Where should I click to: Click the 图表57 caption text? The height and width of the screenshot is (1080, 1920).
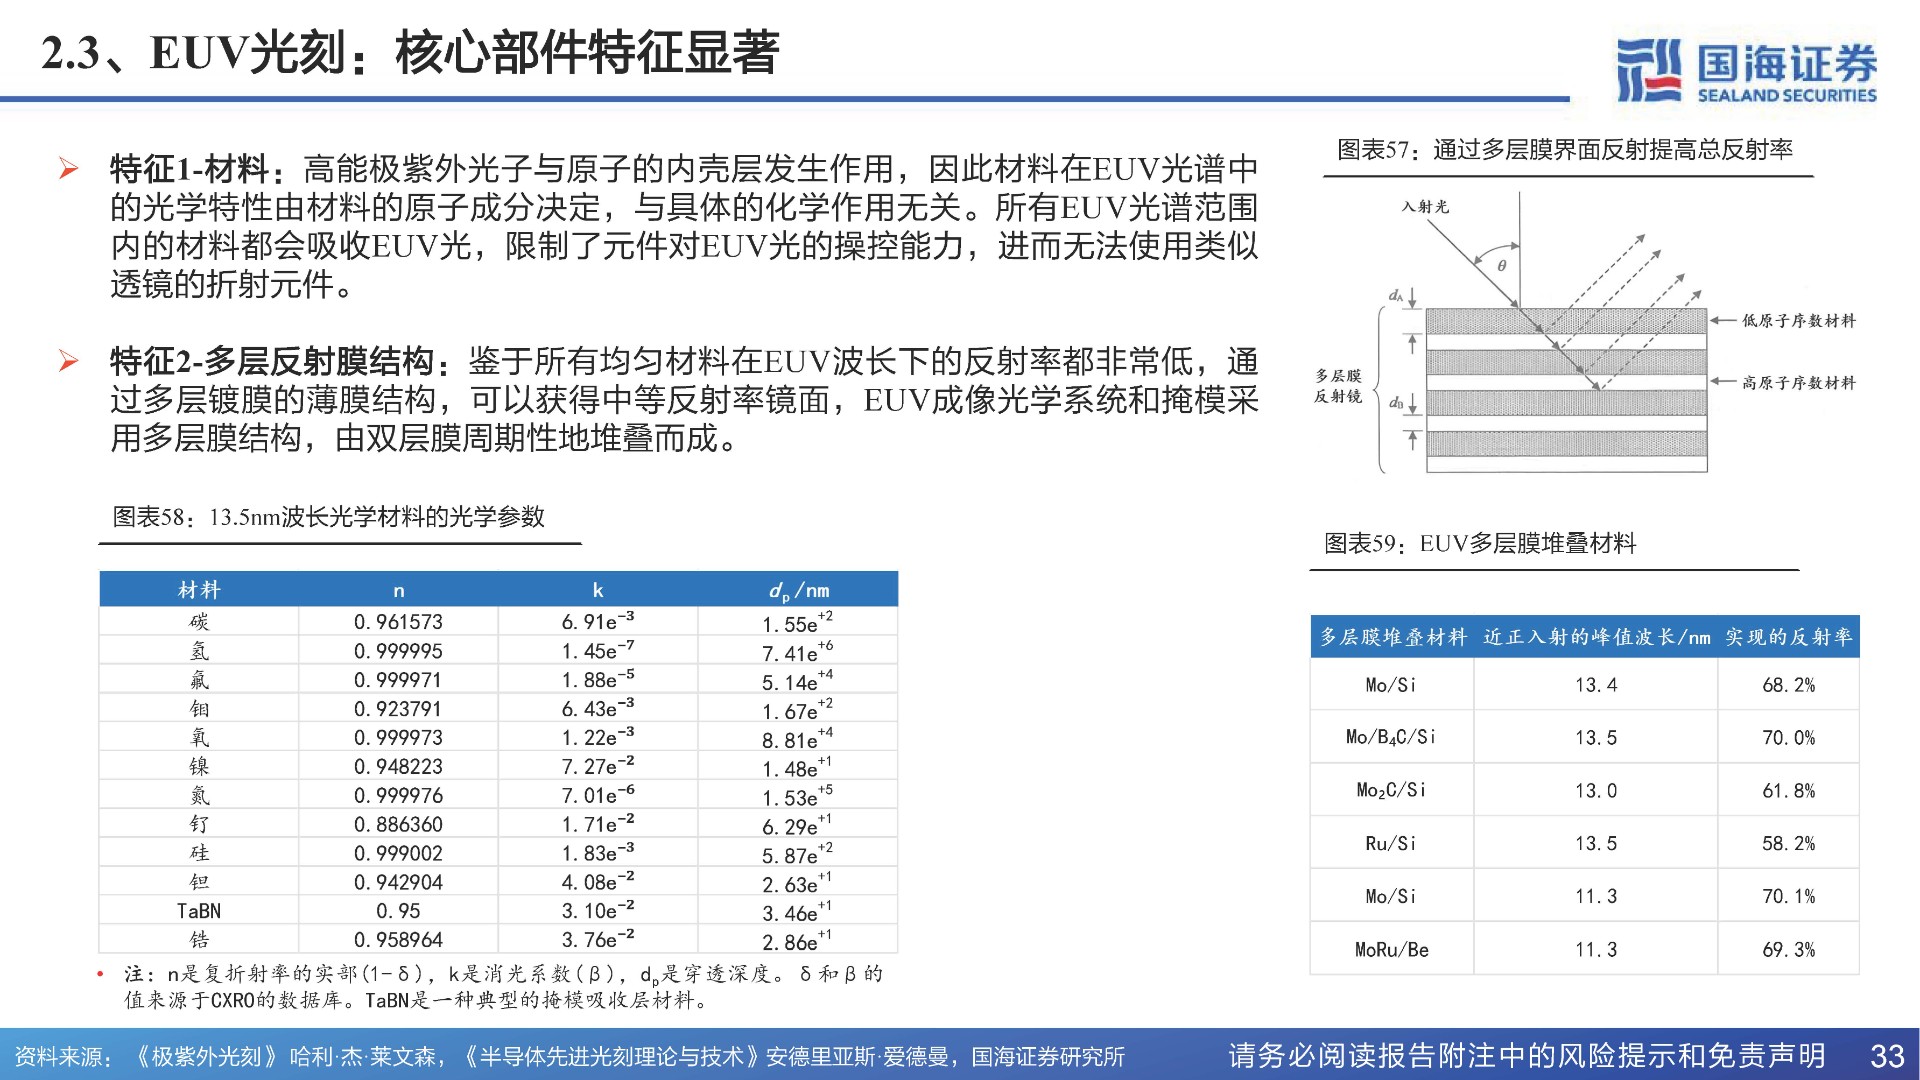[1565, 150]
